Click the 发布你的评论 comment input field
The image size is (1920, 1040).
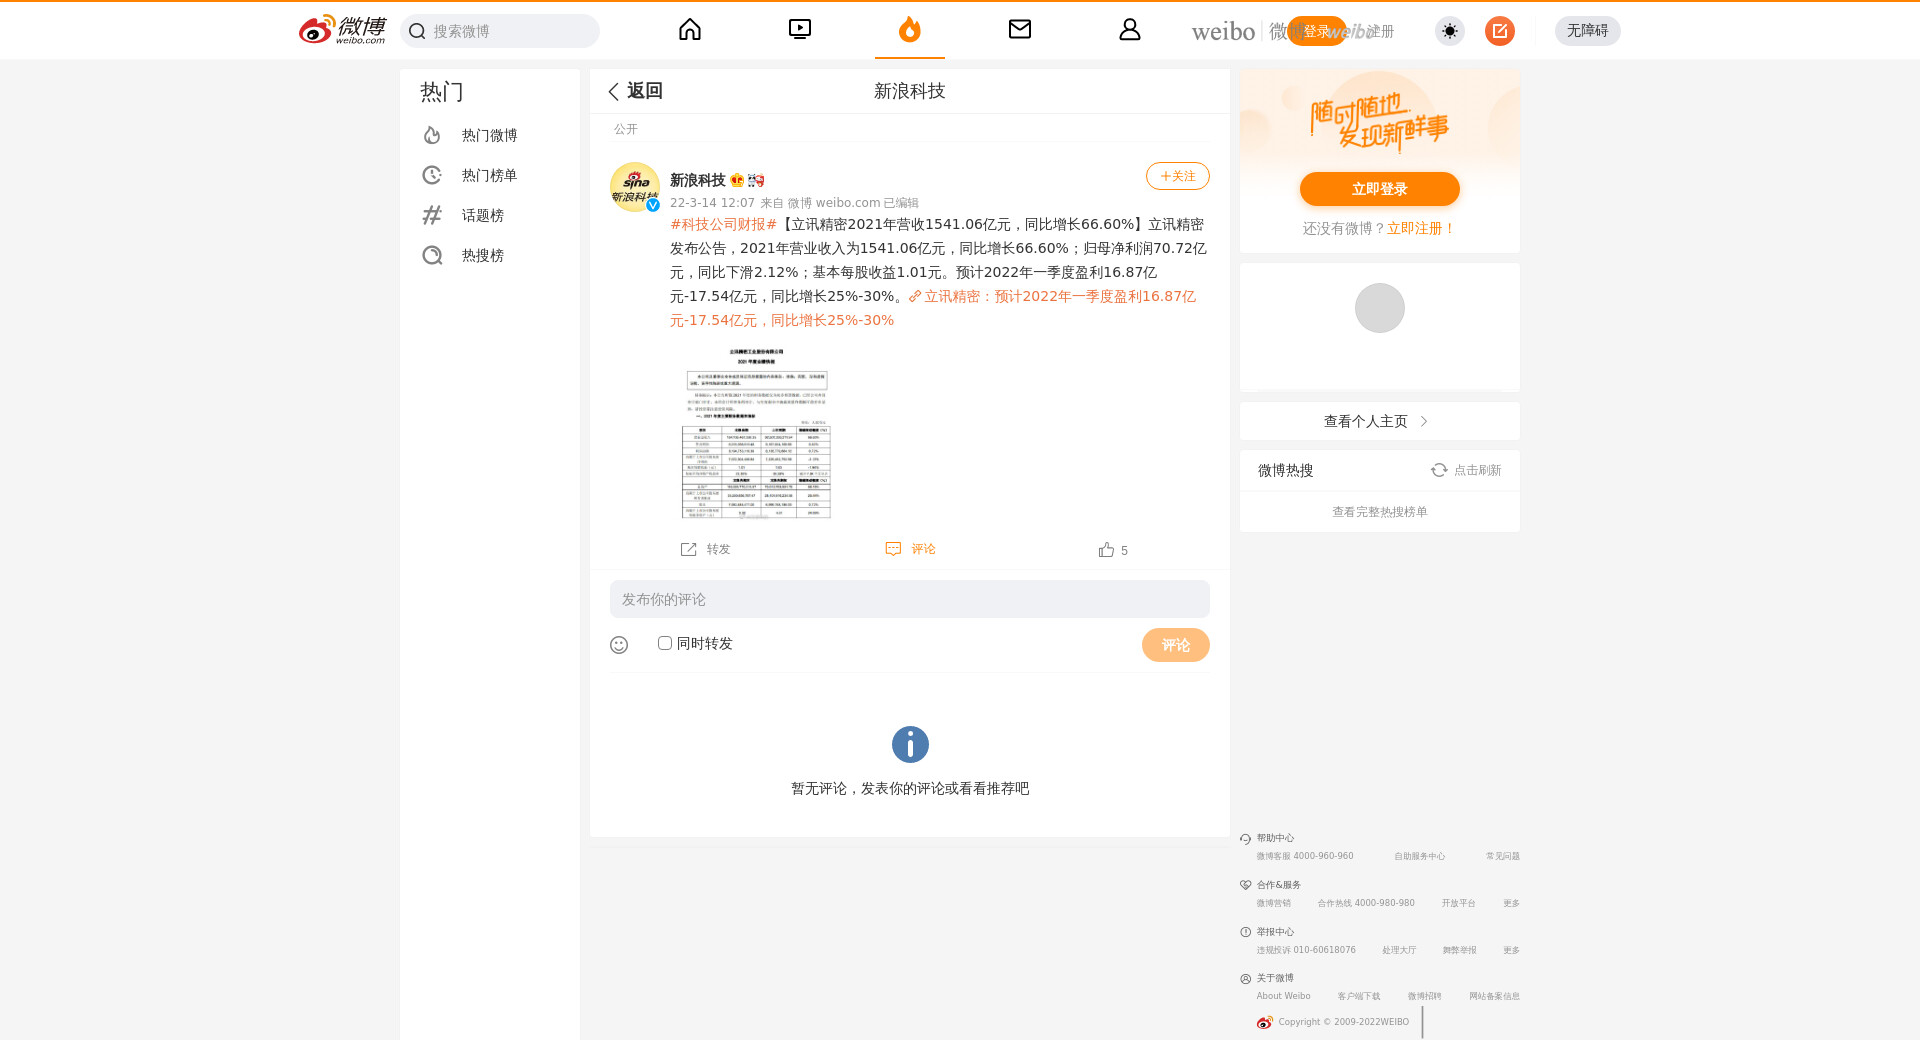pyautogui.click(x=909, y=599)
